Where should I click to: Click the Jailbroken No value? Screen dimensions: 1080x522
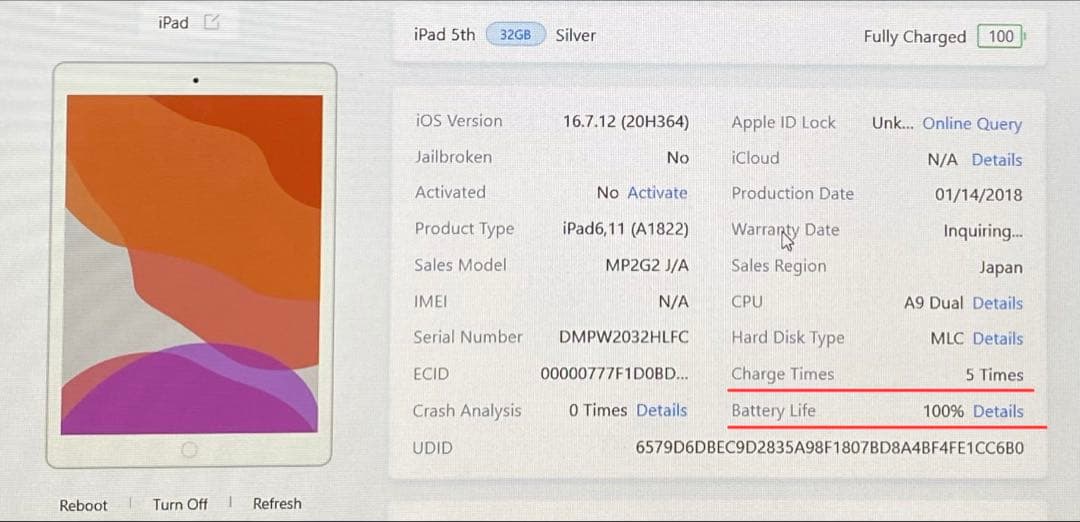point(678,158)
